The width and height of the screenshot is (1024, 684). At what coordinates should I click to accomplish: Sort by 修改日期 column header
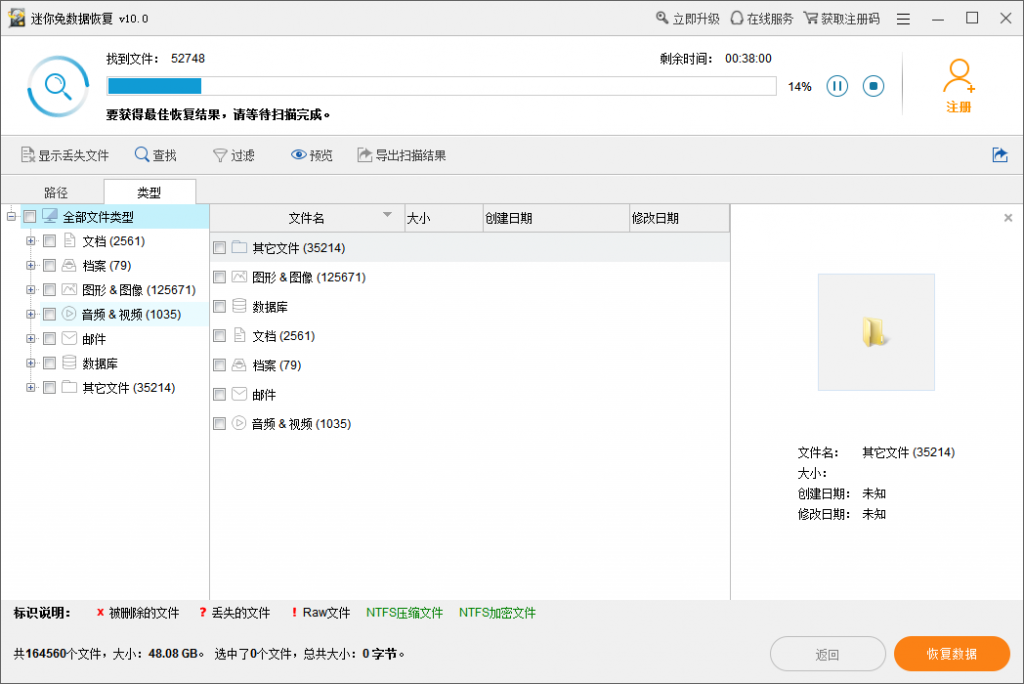pyautogui.click(x=679, y=218)
